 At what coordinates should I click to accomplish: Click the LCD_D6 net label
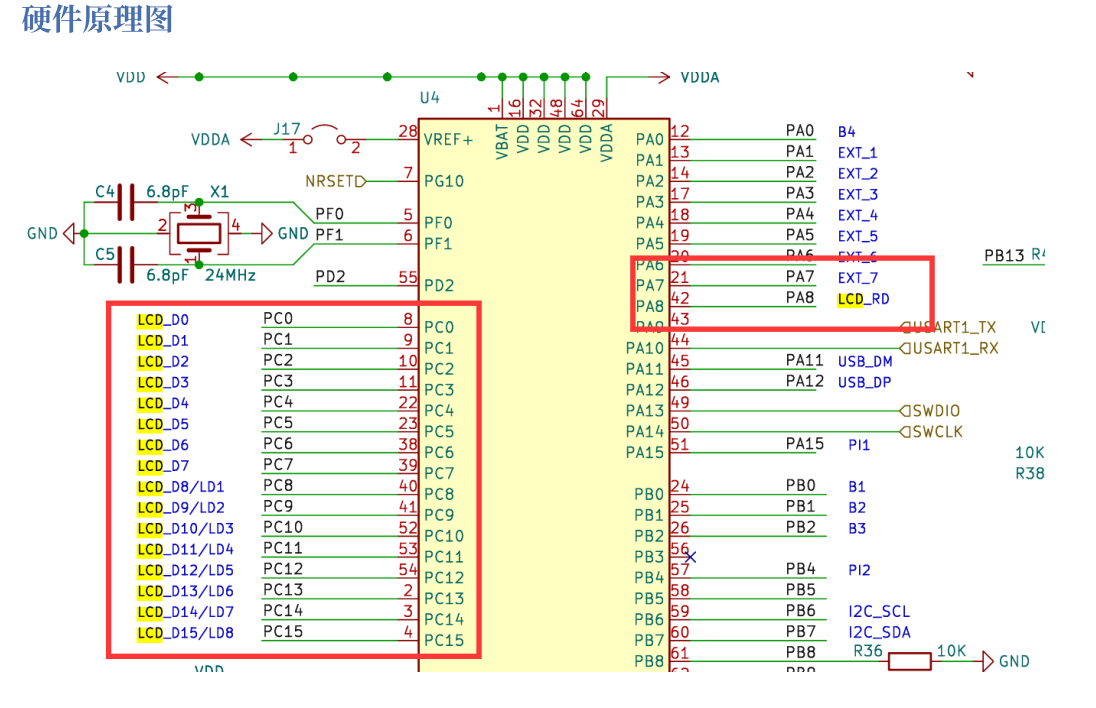pyautogui.click(x=163, y=445)
